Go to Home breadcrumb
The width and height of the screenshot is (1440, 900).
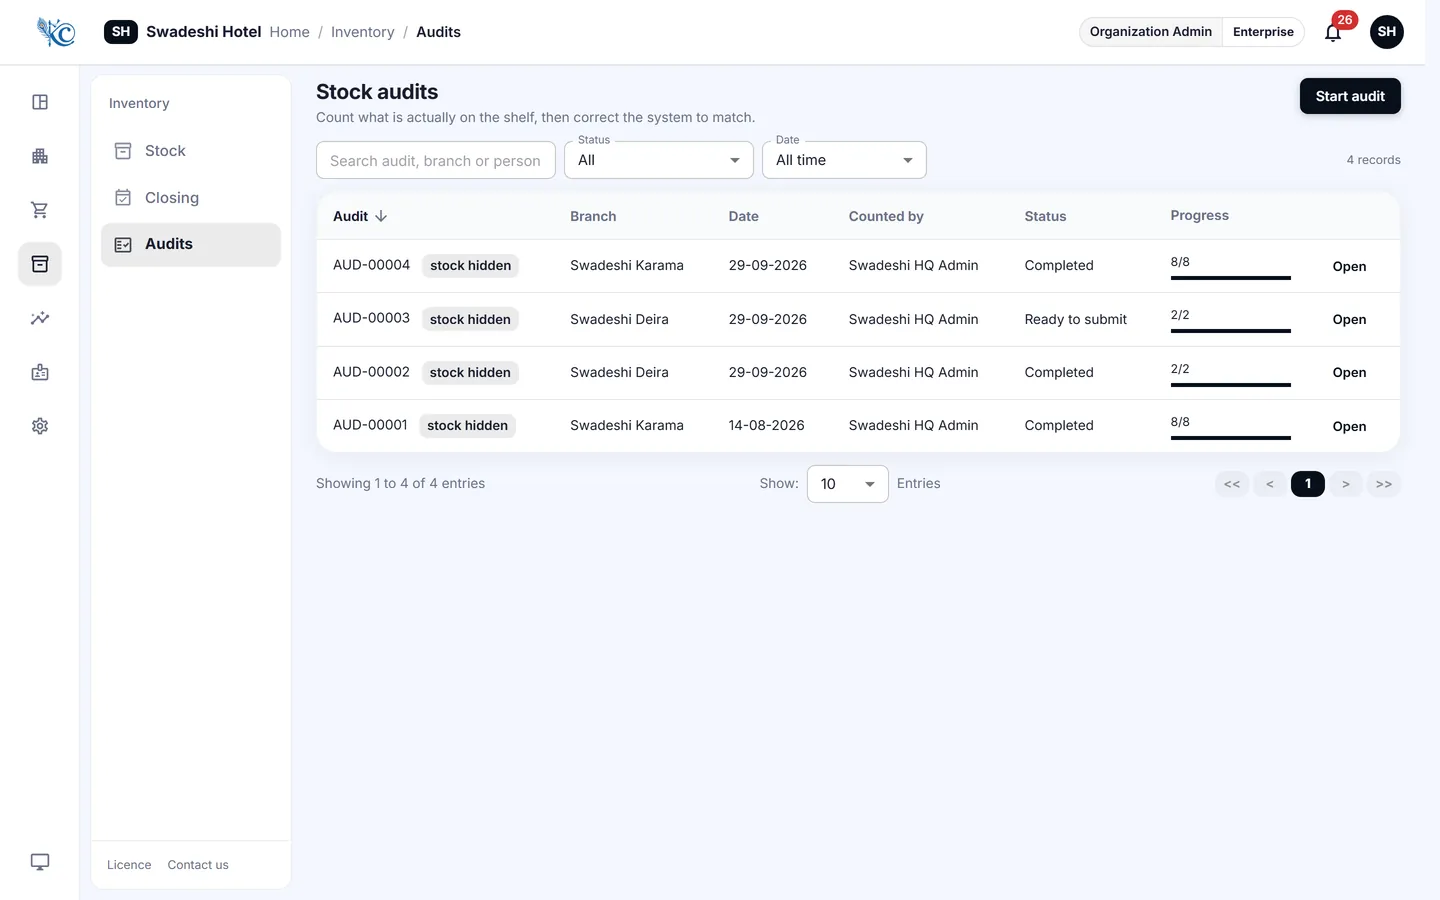(x=290, y=32)
